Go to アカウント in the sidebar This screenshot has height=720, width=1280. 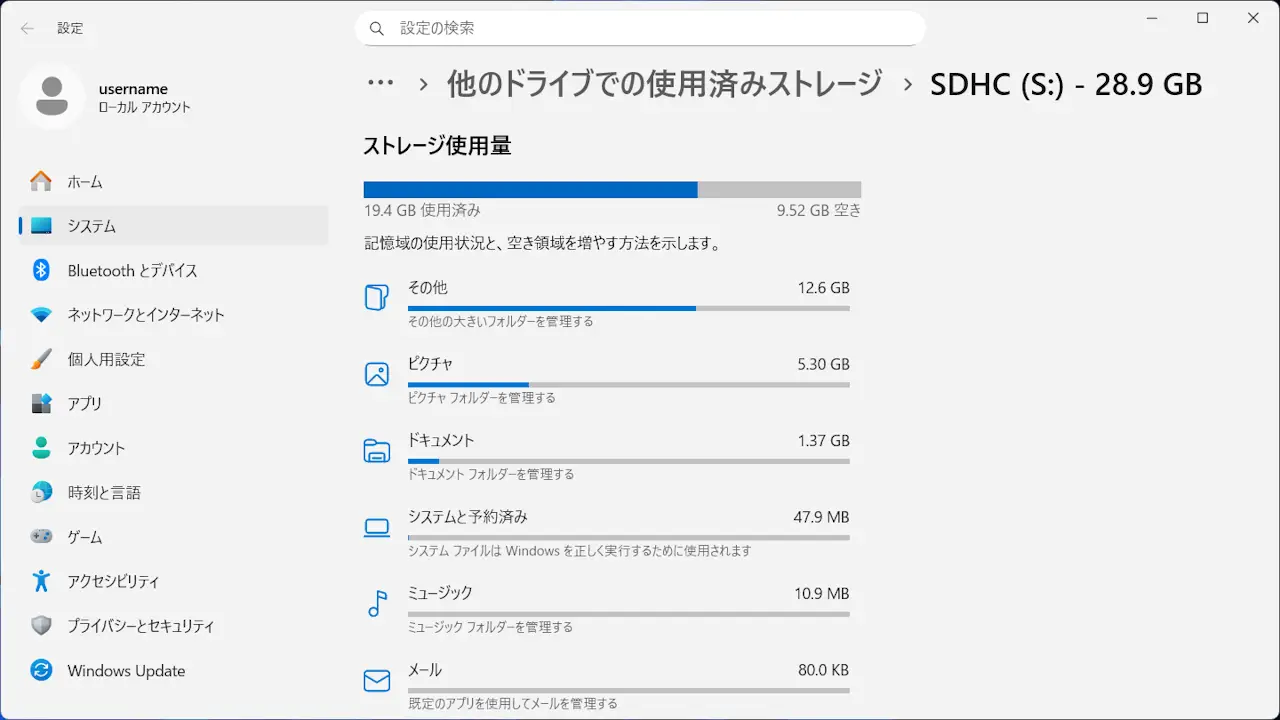pos(96,448)
